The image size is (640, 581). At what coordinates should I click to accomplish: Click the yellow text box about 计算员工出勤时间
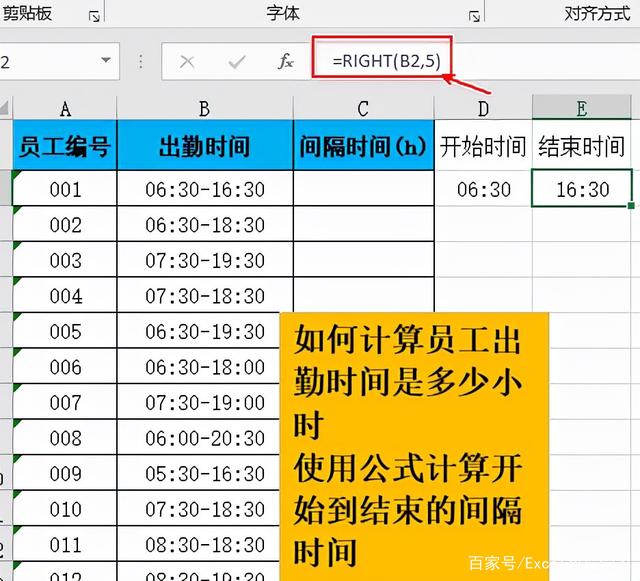click(x=414, y=447)
